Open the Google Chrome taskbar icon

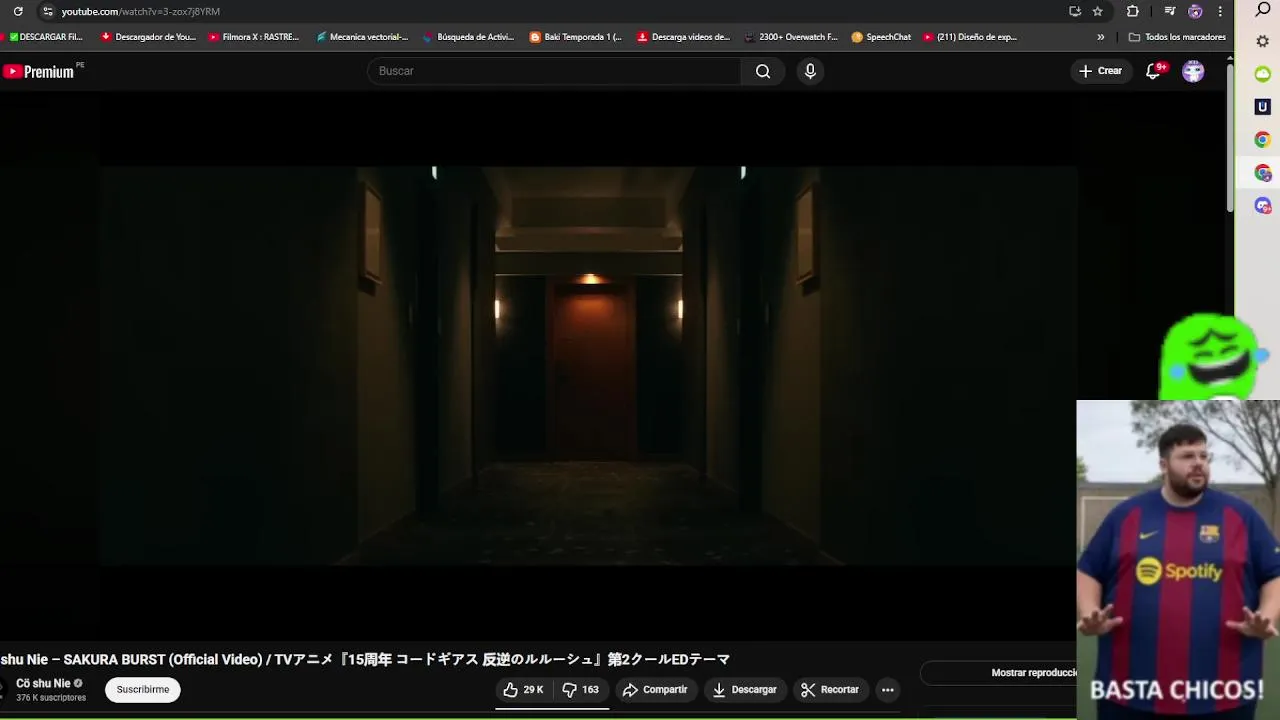(1263, 140)
